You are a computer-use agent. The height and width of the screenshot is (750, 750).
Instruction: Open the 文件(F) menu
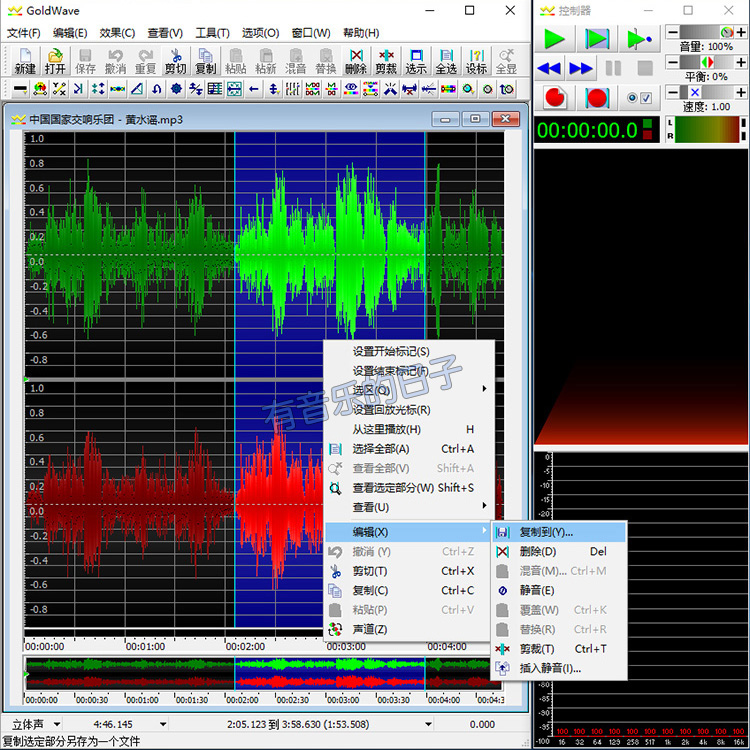23,33
